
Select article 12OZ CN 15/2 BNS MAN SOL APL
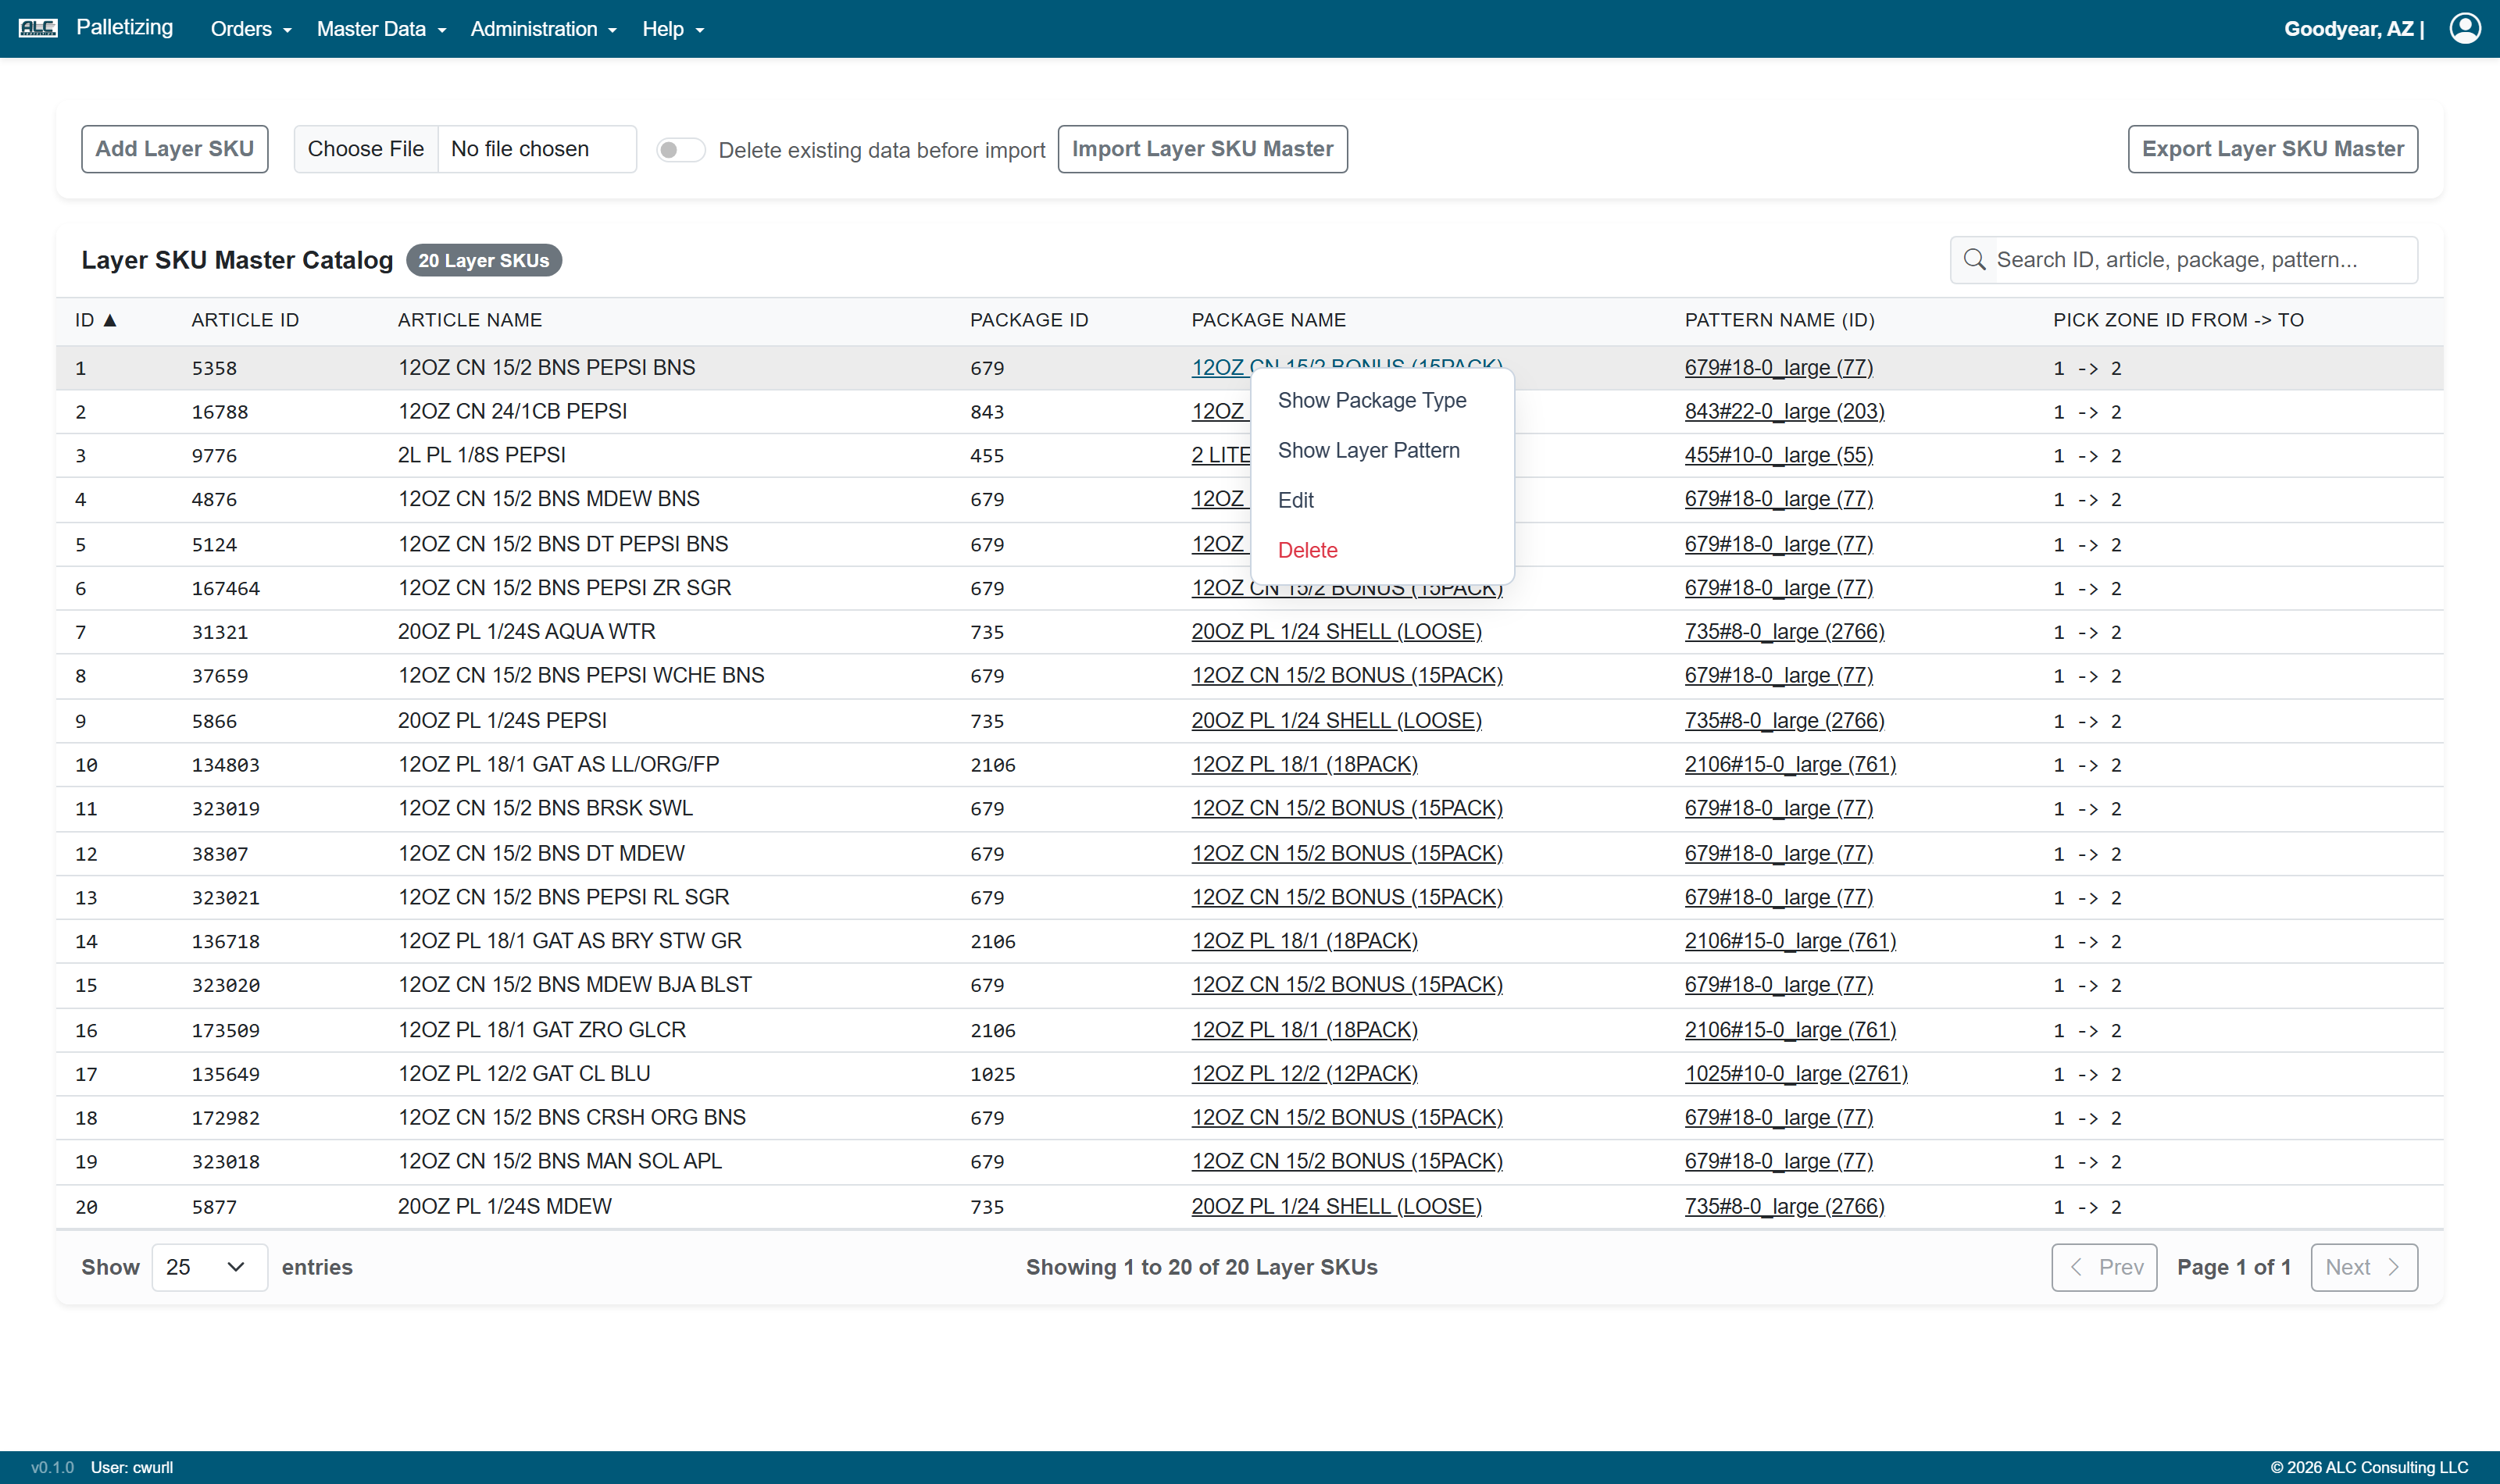560,1161
